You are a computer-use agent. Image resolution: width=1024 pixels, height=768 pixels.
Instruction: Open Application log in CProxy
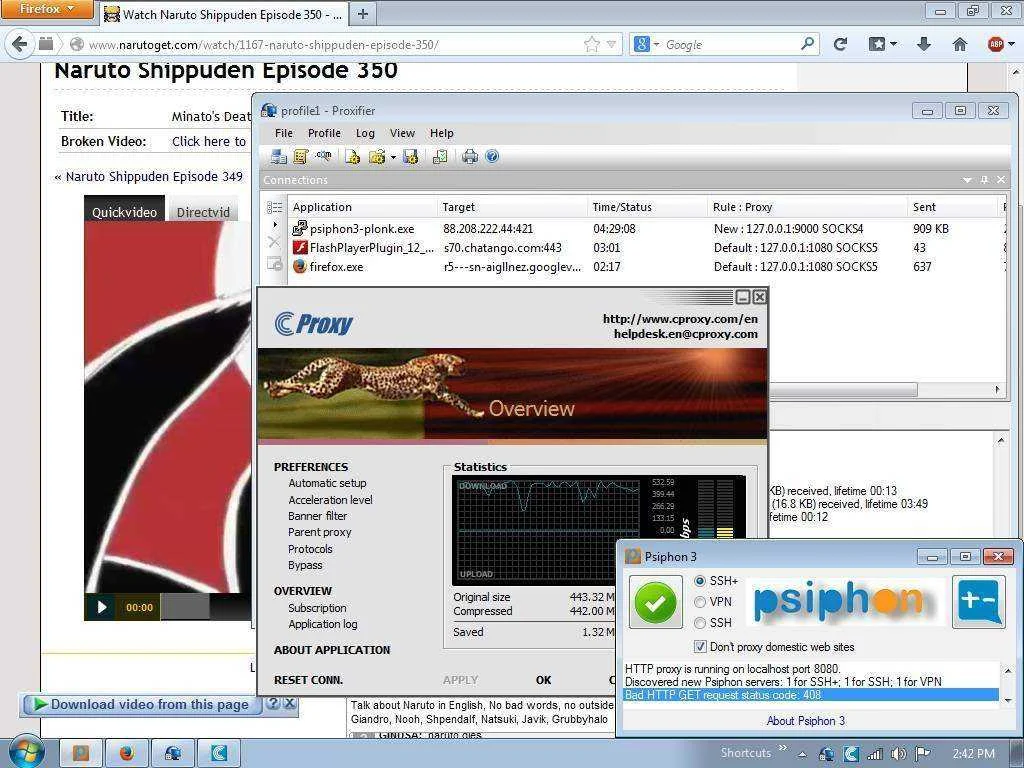[323, 624]
